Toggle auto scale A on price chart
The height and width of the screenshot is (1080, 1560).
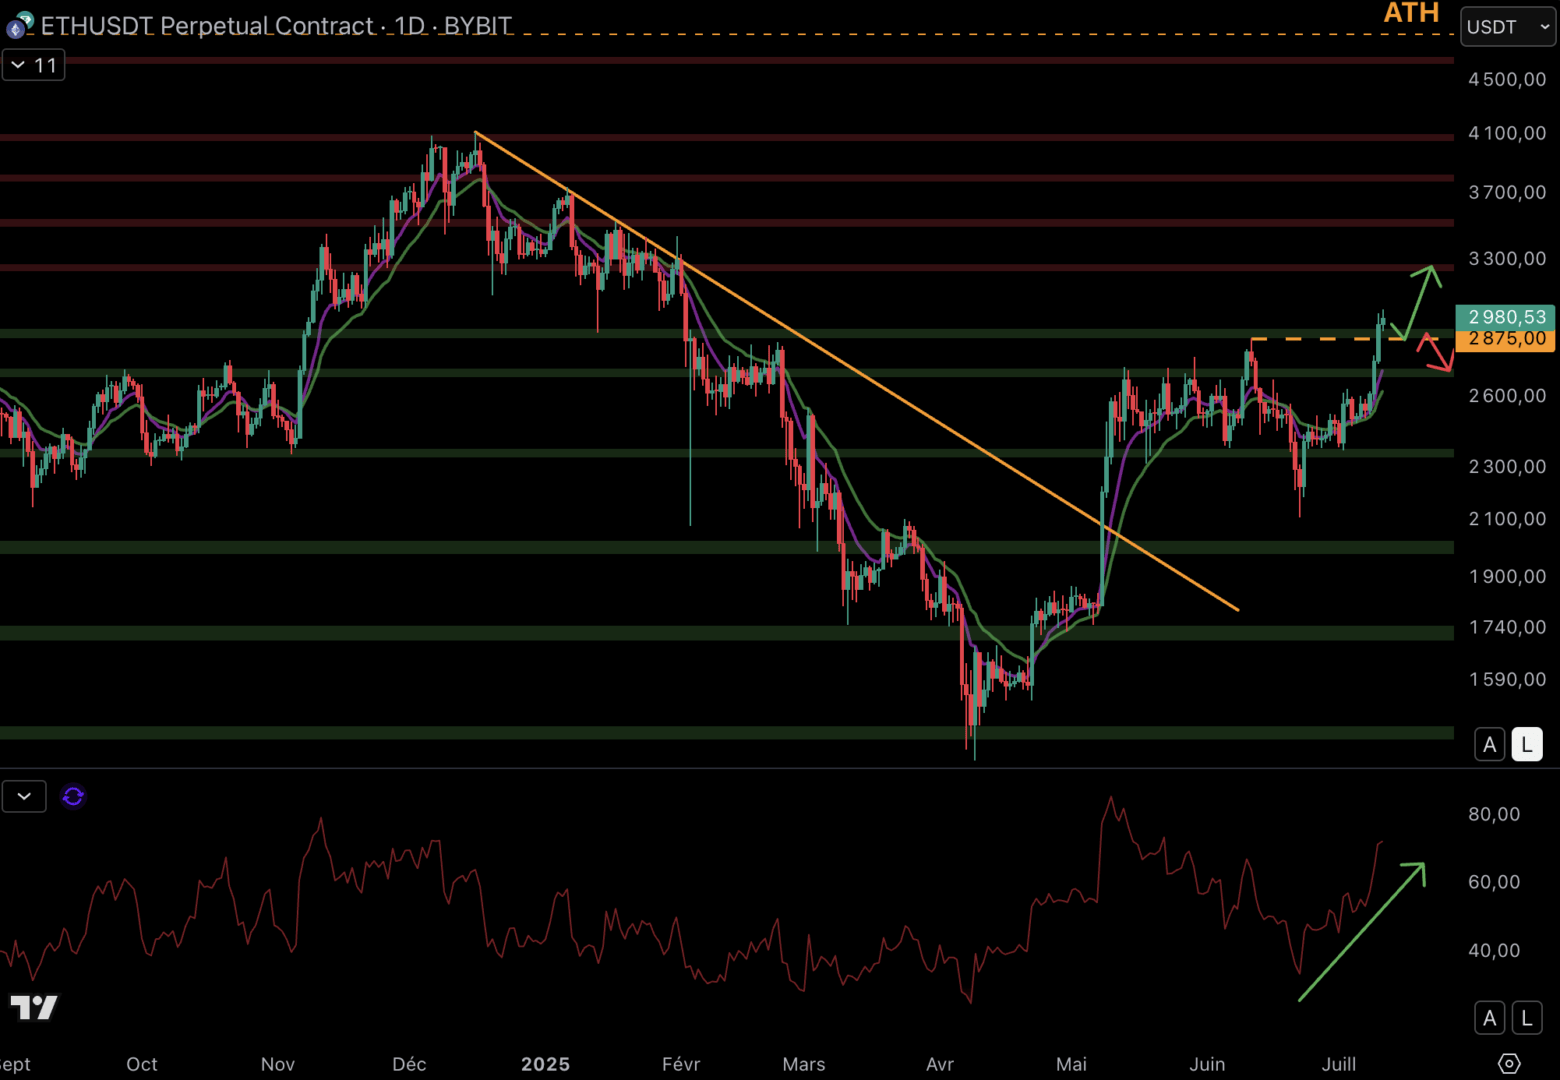1489,744
